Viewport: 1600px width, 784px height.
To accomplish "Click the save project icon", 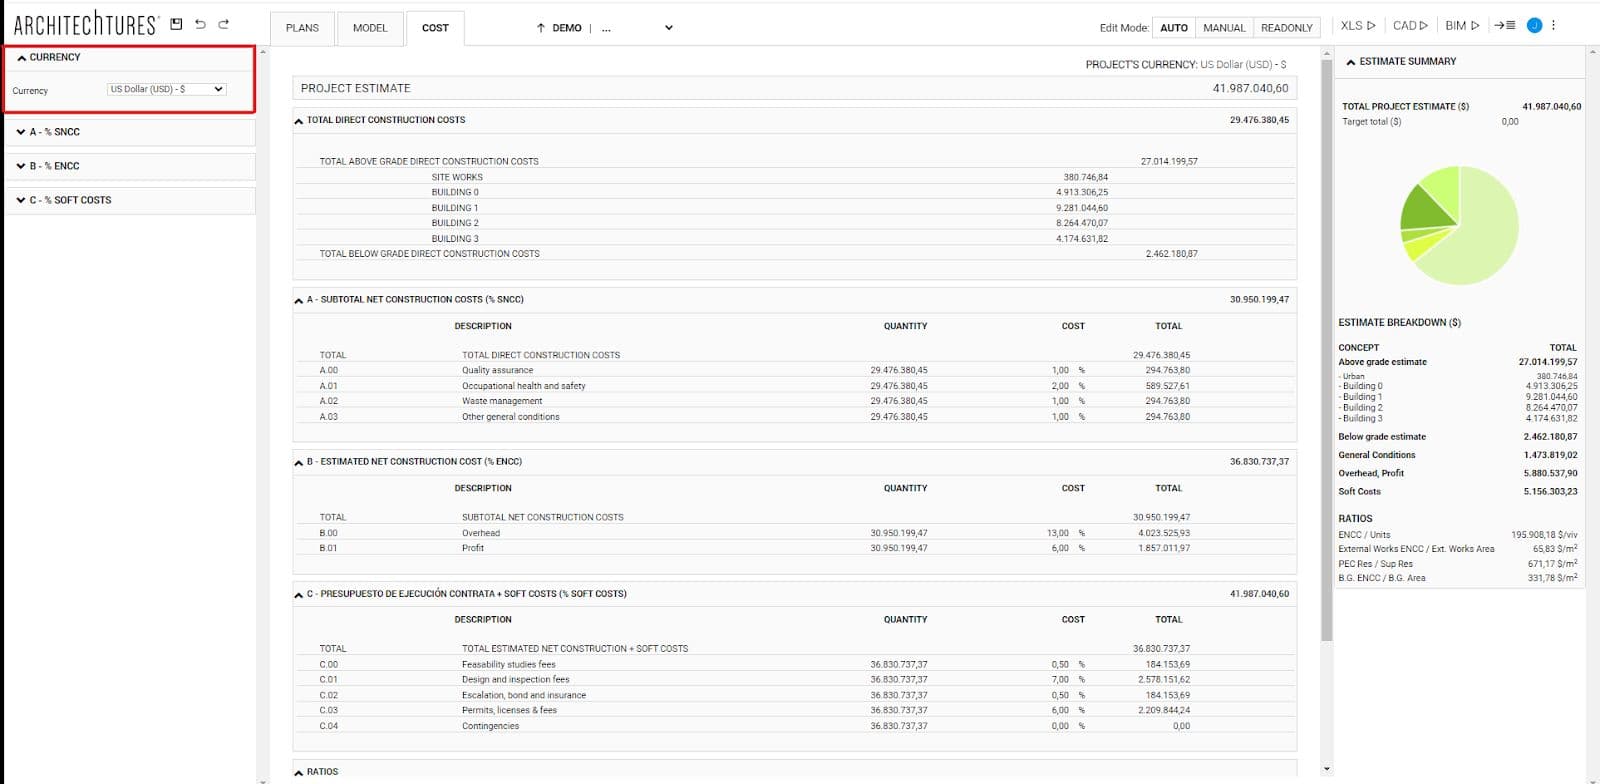I will pos(177,24).
